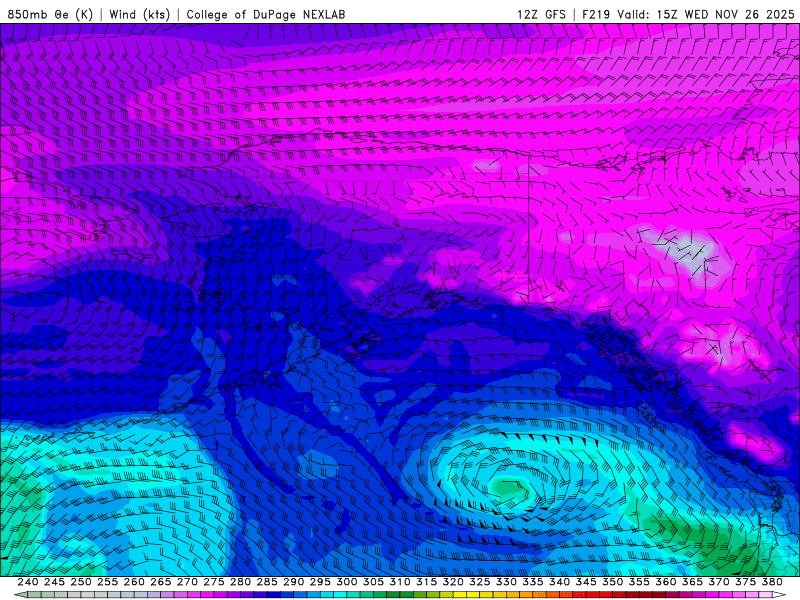Image resolution: width=800 pixels, height=600 pixels.
Task: Click the 380 color scale label
Action: pos(772,582)
